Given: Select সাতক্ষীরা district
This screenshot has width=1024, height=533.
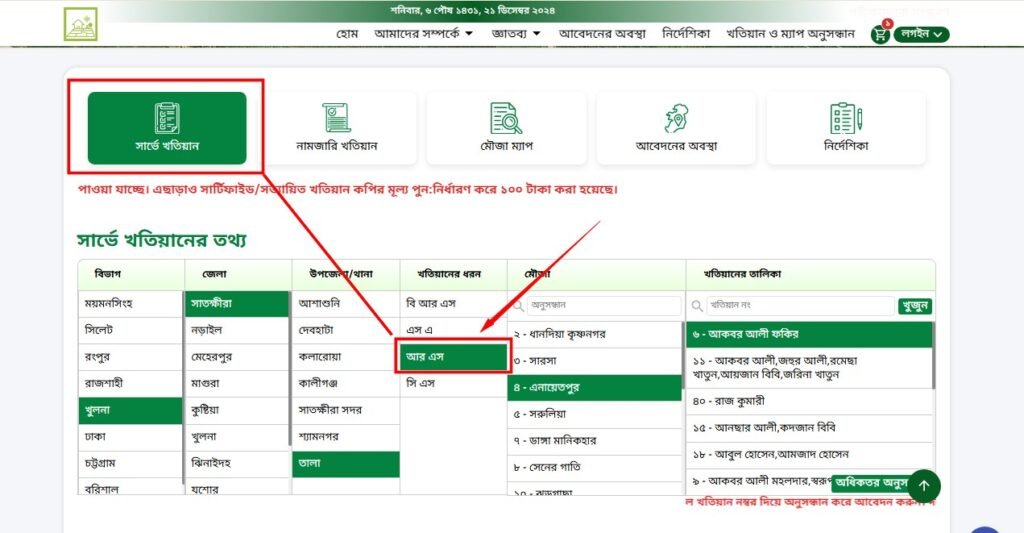Looking at the screenshot, I should (x=237, y=304).
